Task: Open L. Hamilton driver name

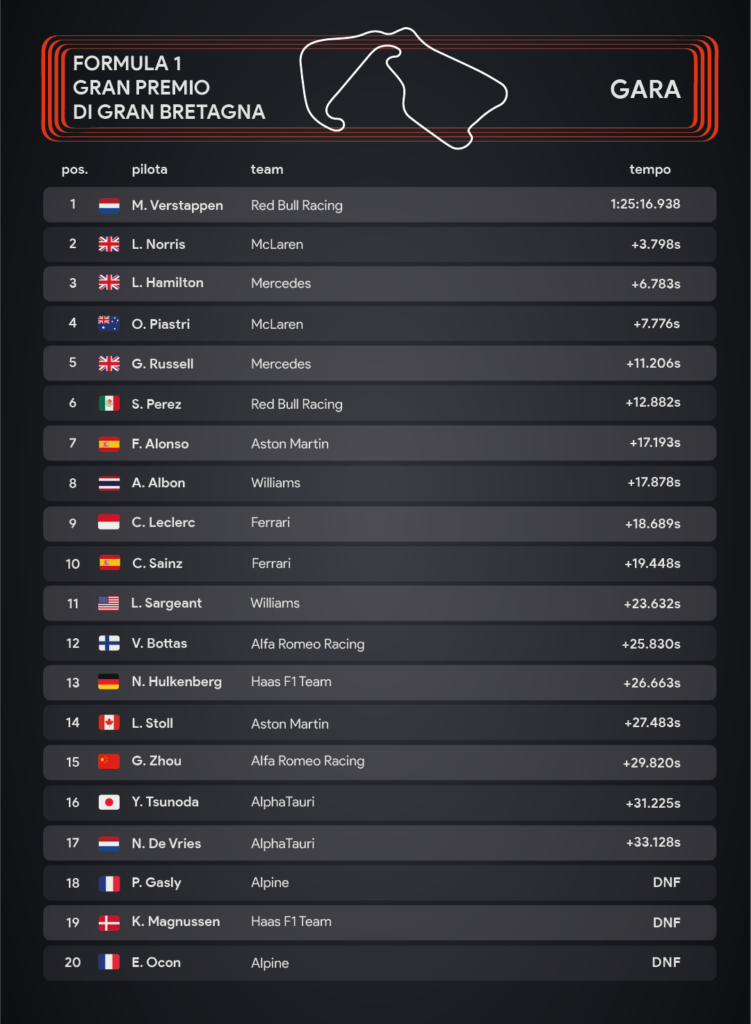Action: pos(168,283)
